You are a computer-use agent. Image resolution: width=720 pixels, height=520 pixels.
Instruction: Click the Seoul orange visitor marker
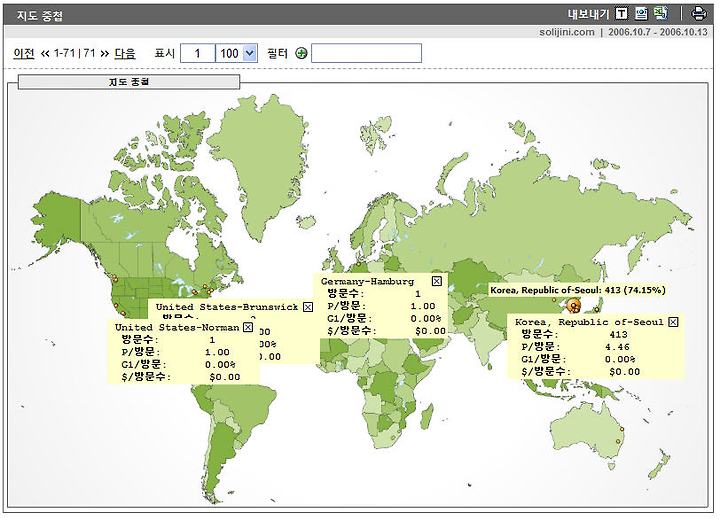pyautogui.click(x=573, y=305)
